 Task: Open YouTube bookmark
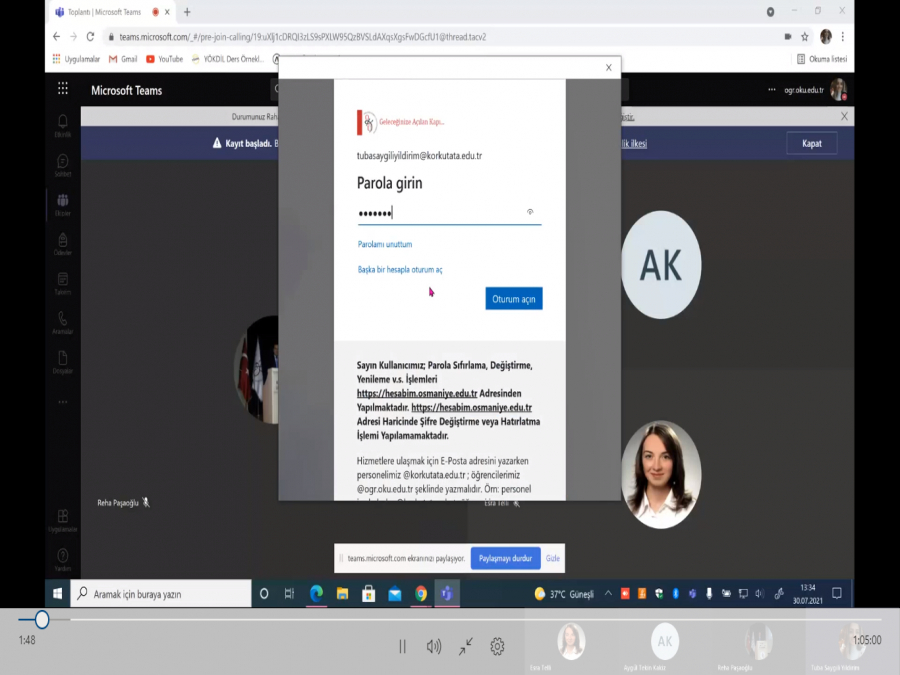pyautogui.click(x=164, y=59)
